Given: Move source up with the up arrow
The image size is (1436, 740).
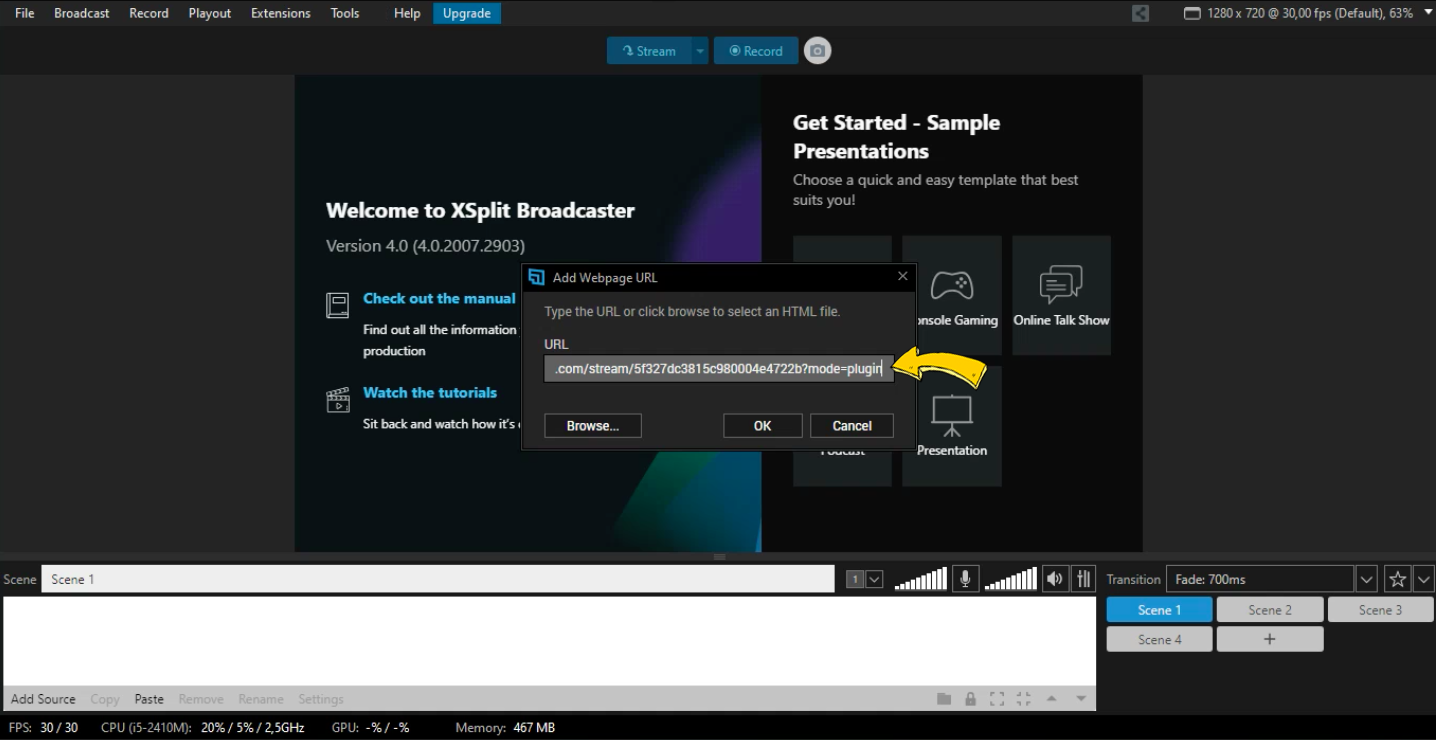Looking at the screenshot, I should tap(1051, 699).
